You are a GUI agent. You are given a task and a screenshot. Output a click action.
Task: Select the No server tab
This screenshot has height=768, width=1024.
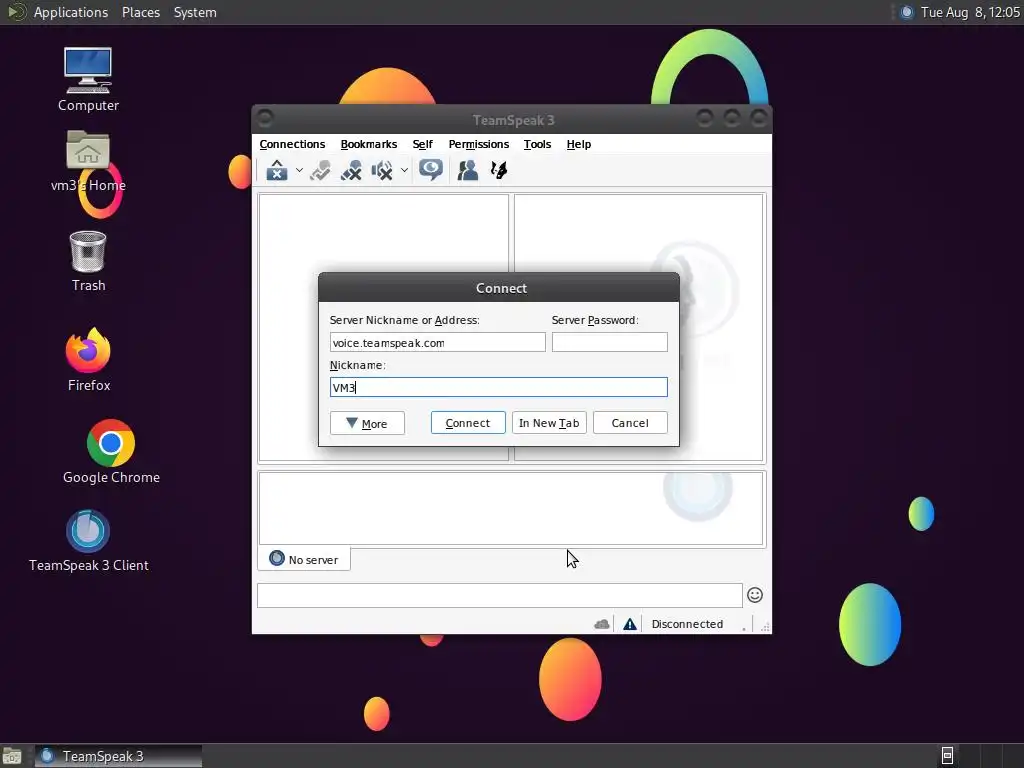point(304,559)
